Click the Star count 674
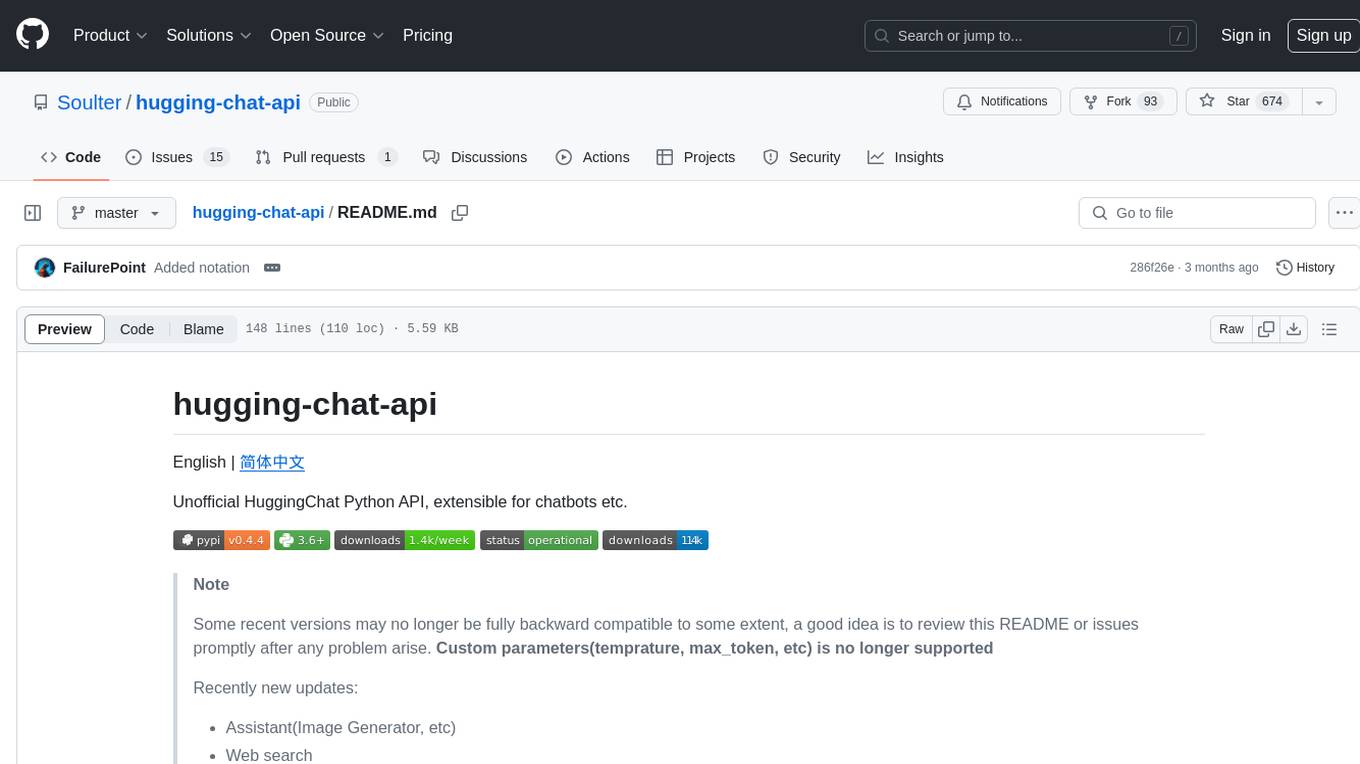The width and height of the screenshot is (1360, 764). tap(1272, 101)
